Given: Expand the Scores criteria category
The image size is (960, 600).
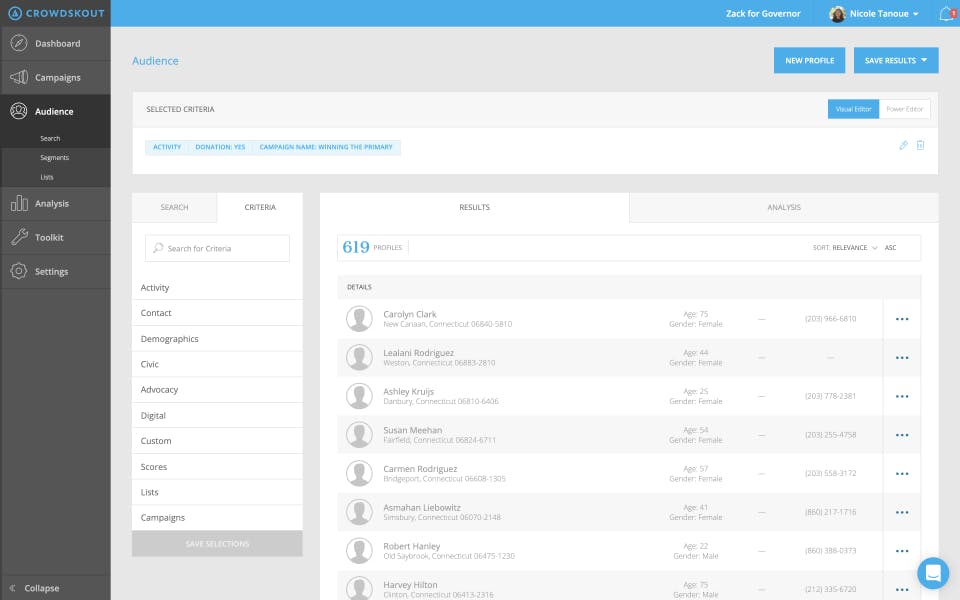Looking at the screenshot, I should coord(217,467).
